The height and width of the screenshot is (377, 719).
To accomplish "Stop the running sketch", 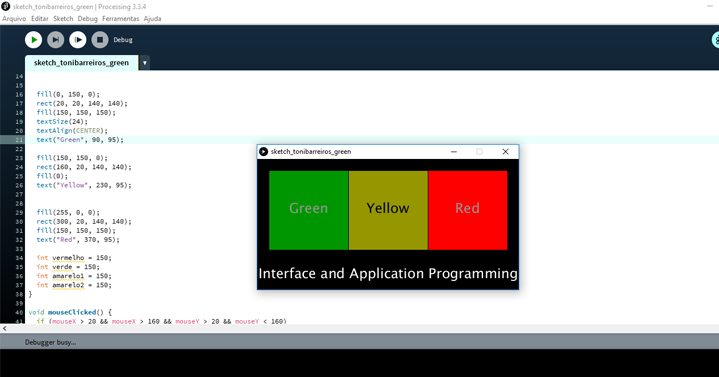I will click(100, 40).
